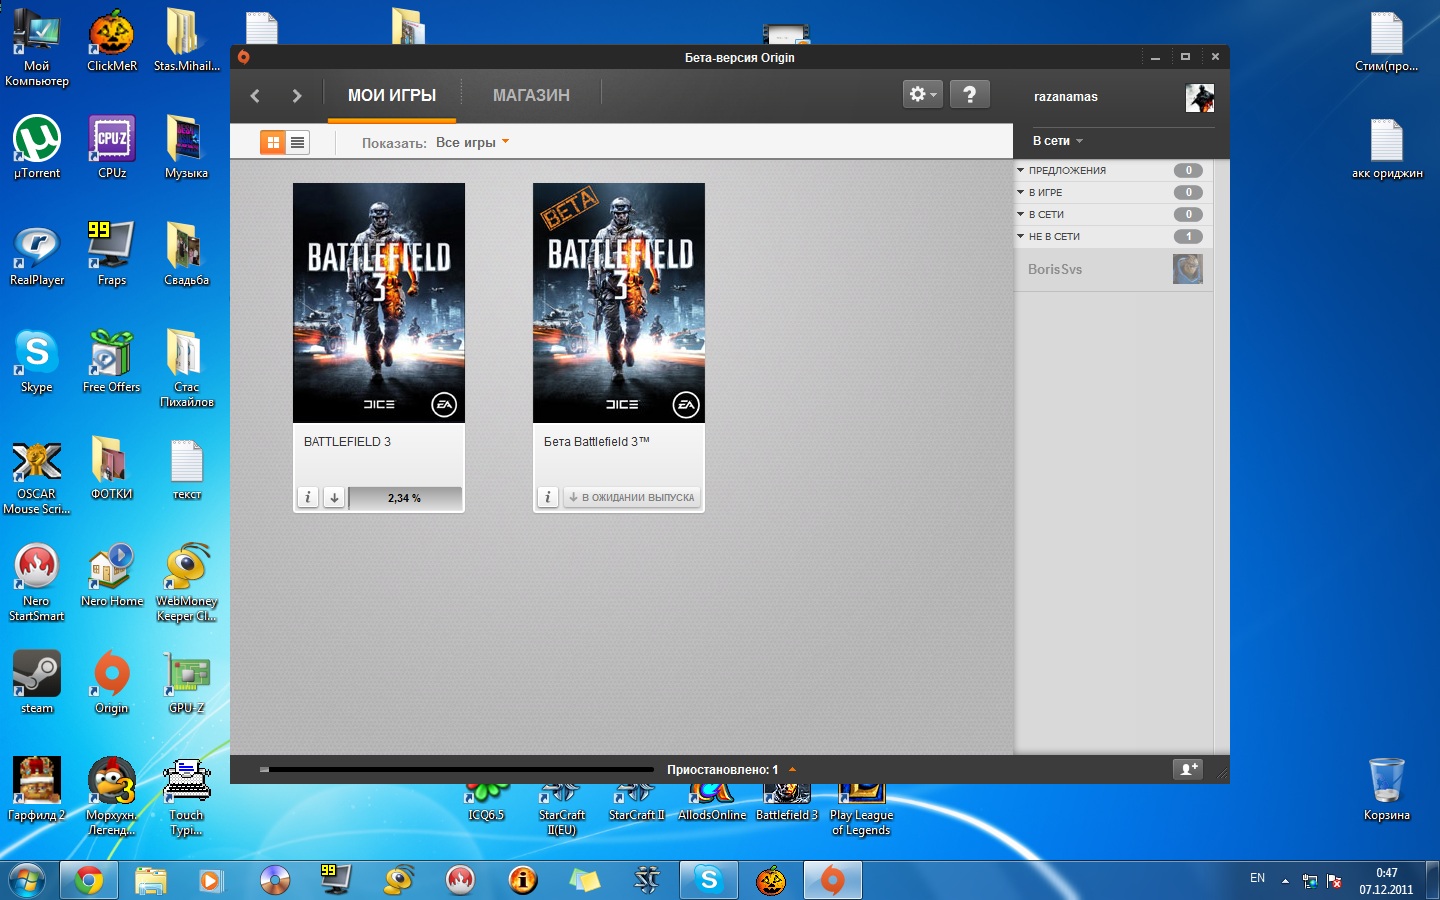The width and height of the screenshot is (1440, 900).
Task: Open Google Chrome from the taskbar
Action: pos(89,880)
